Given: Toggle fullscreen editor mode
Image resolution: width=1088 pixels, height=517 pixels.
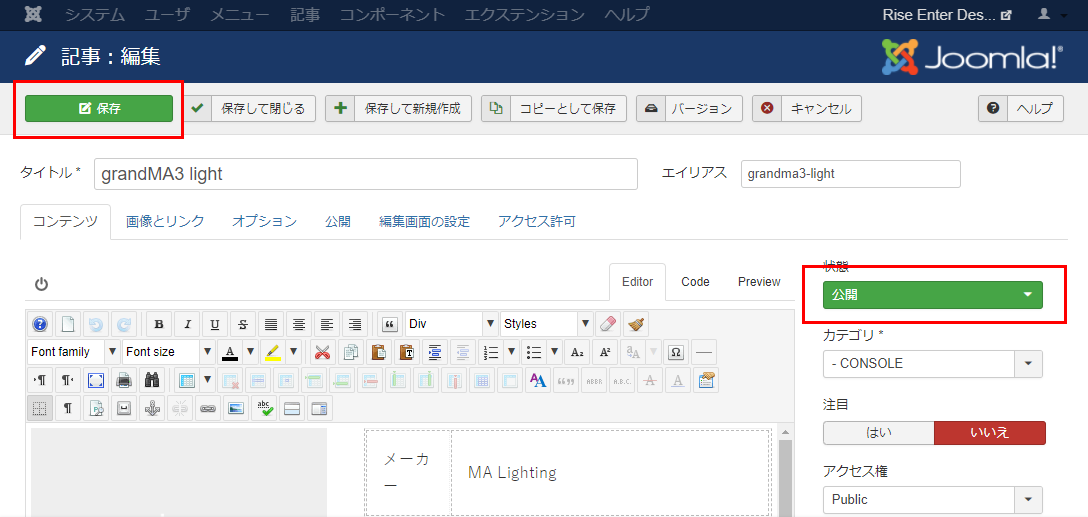Looking at the screenshot, I should [96, 380].
